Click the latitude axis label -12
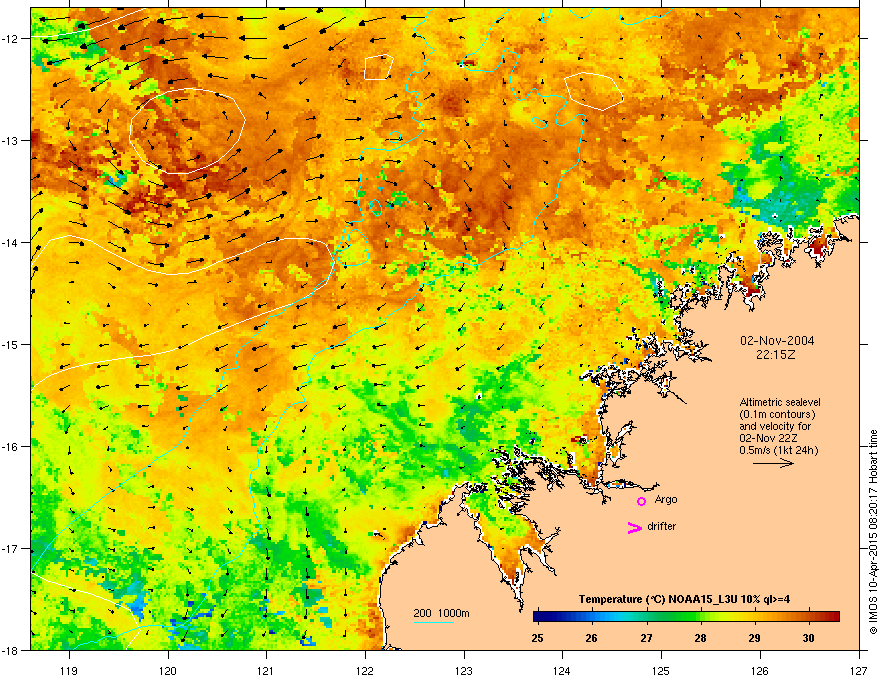Image resolution: width=880 pixels, height=680 pixels. point(10,39)
